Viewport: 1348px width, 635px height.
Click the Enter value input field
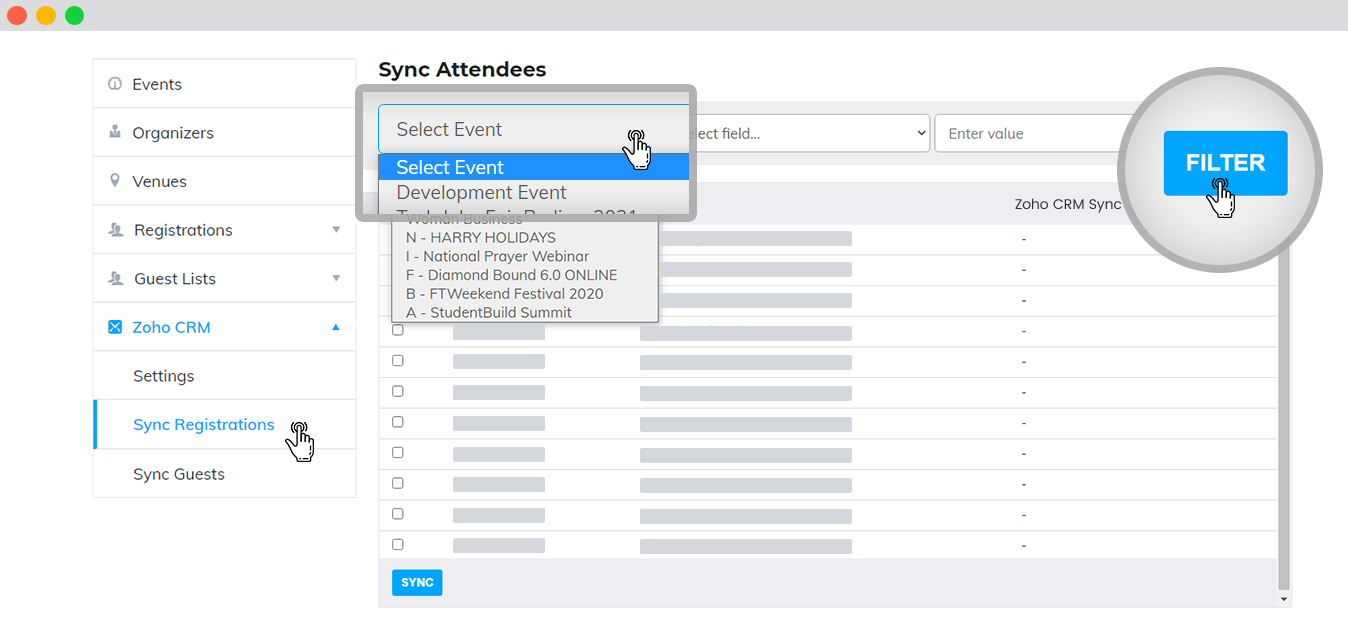point(1030,133)
